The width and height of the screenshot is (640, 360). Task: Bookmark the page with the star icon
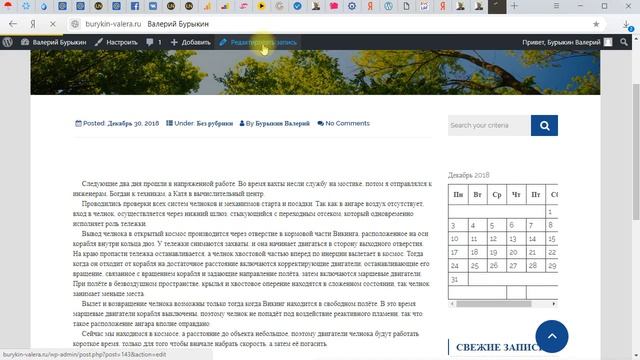click(x=596, y=24)
